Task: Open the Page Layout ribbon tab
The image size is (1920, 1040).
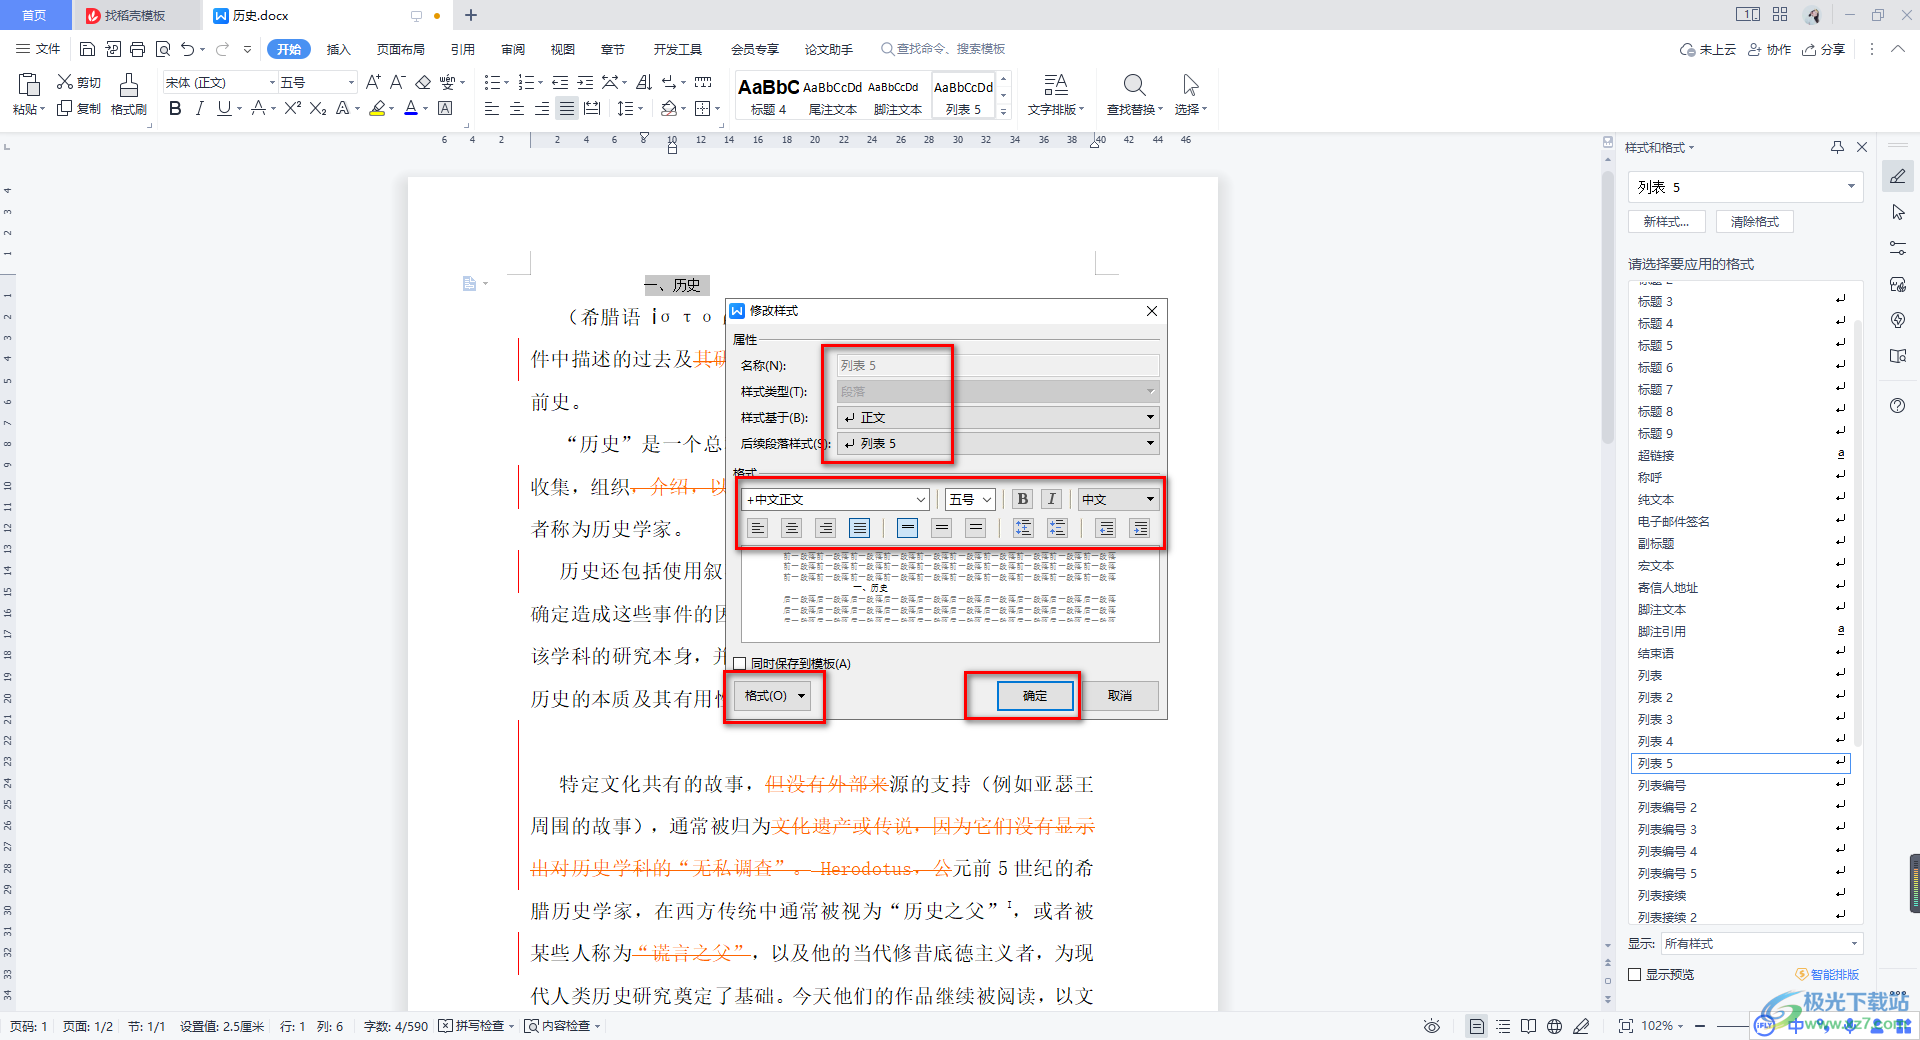Action: point(400,49)
